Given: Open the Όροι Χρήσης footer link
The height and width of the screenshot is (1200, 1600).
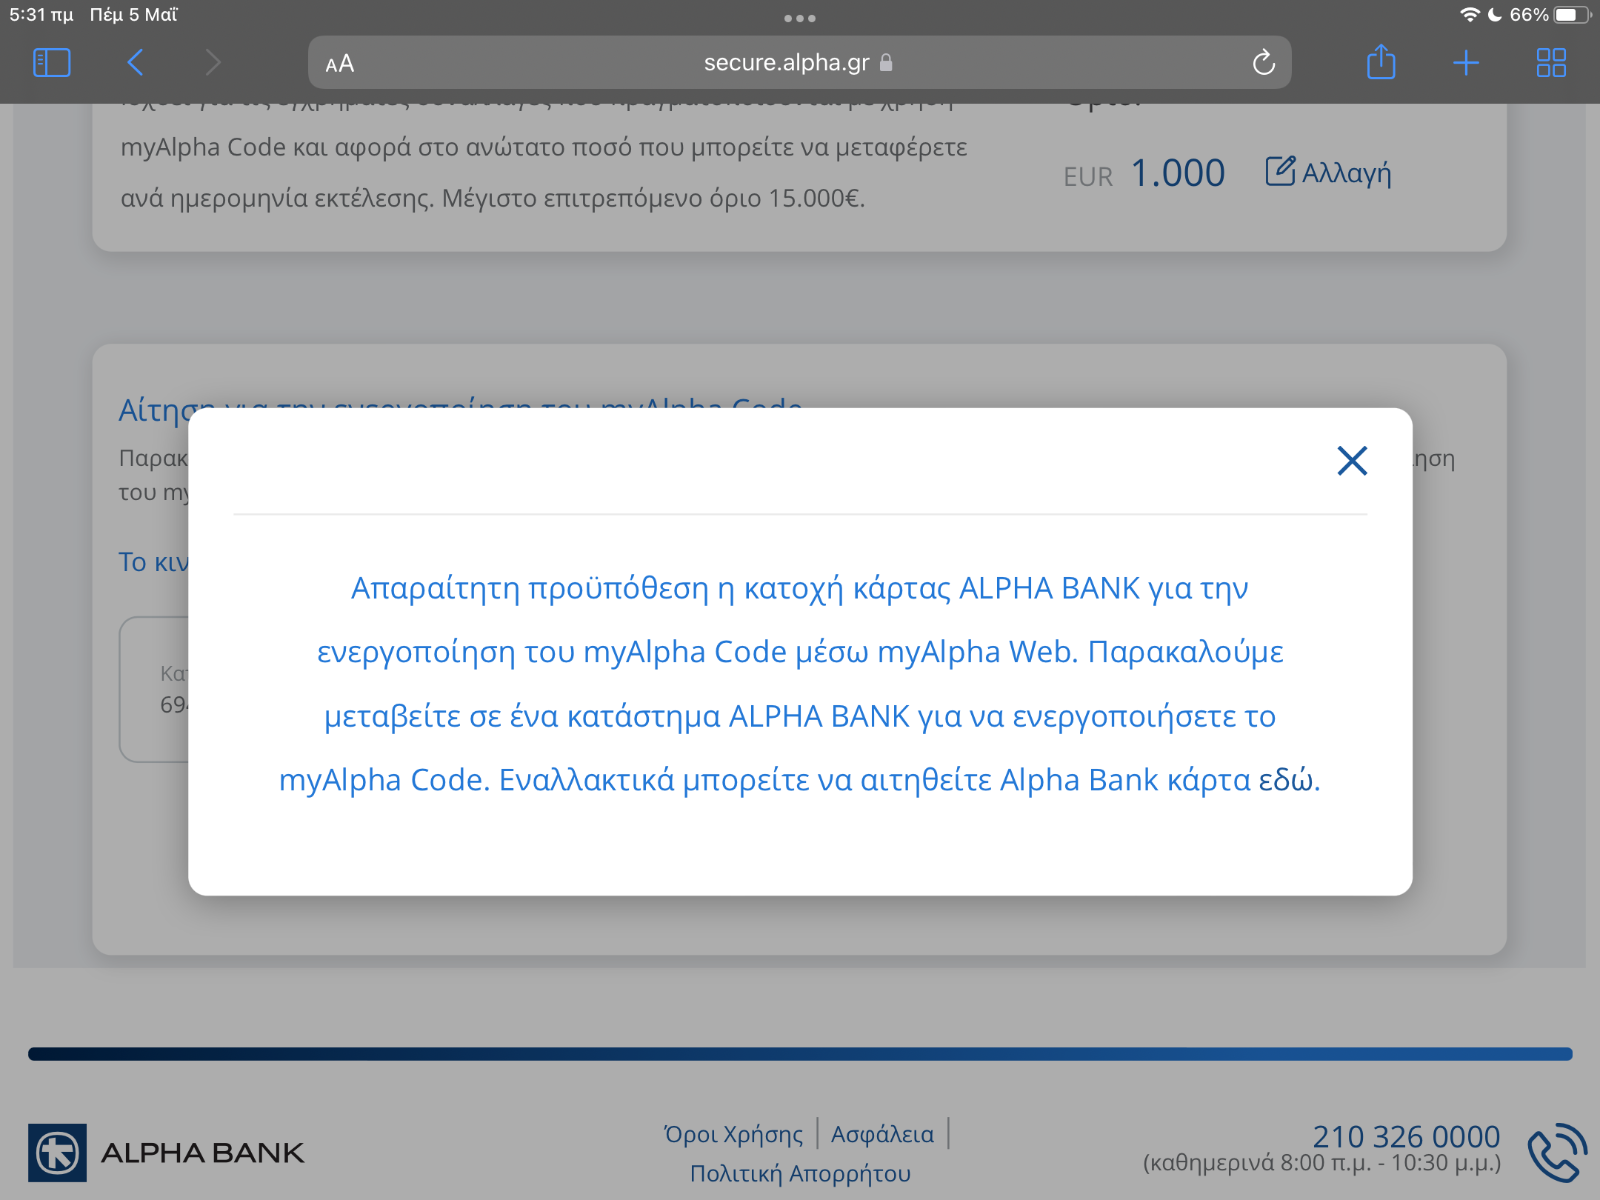Looking at the screenshot, I should click(733, 1134).
